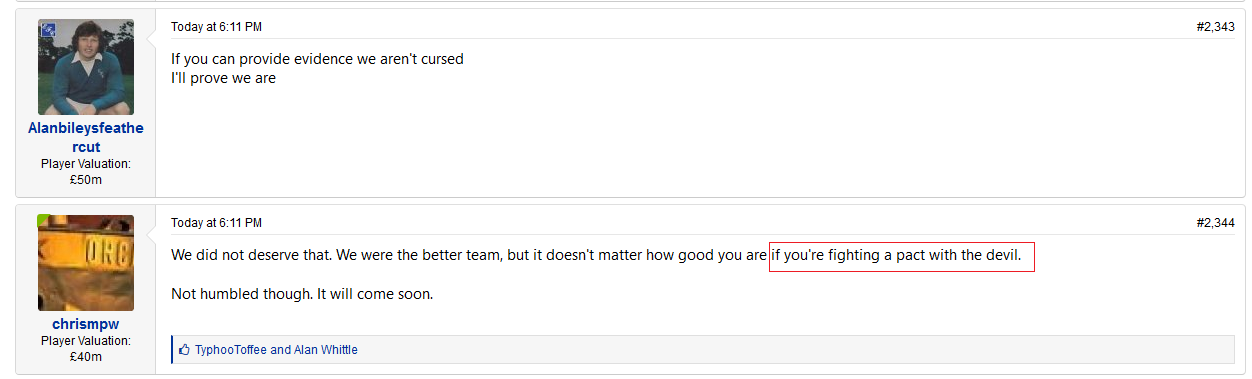Click the timestamp on chrismpw's post

tap(216, 223)
